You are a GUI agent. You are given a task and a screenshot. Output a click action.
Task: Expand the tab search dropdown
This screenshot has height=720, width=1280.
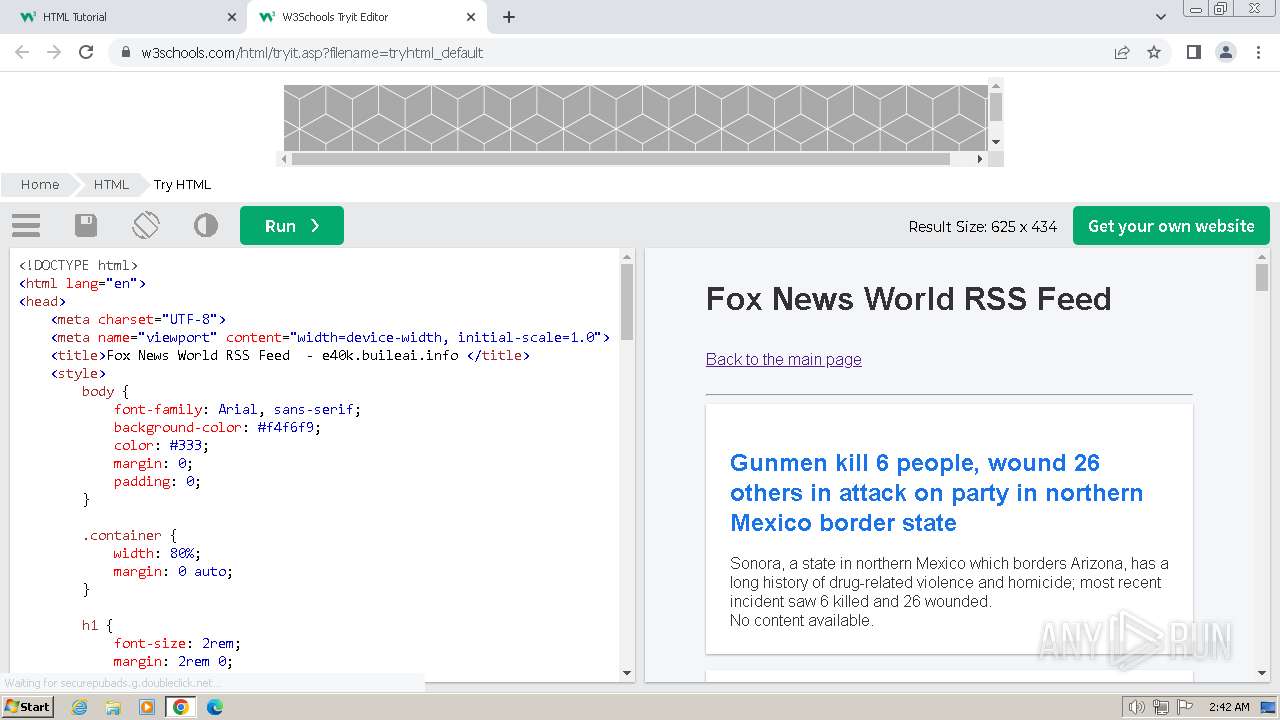coord(1160,17)
